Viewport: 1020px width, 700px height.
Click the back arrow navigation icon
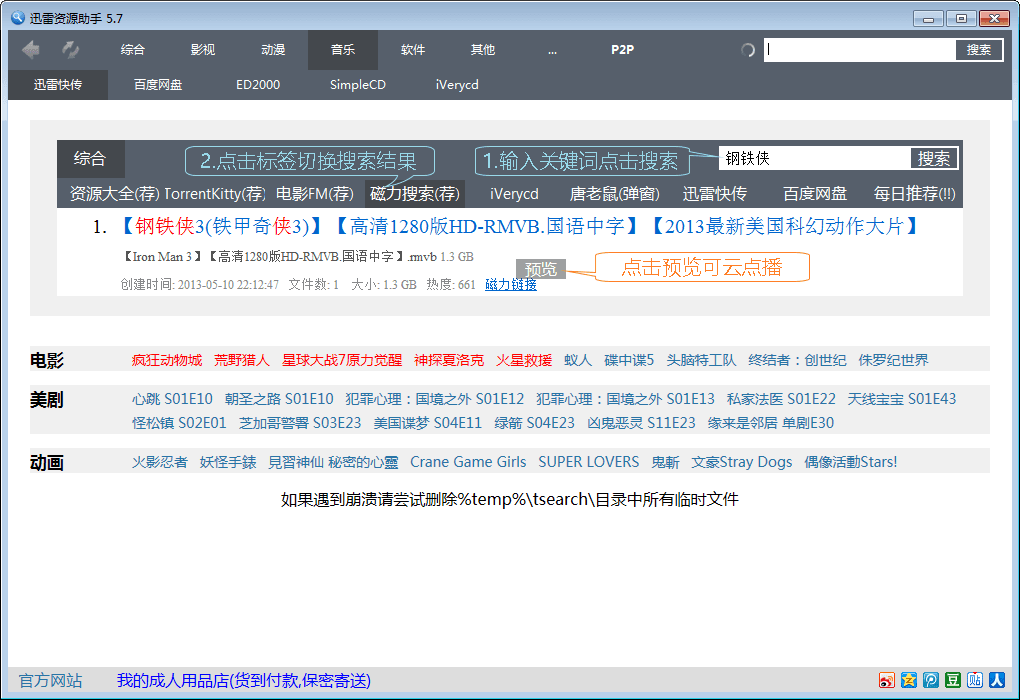click(x=31, y=49)
